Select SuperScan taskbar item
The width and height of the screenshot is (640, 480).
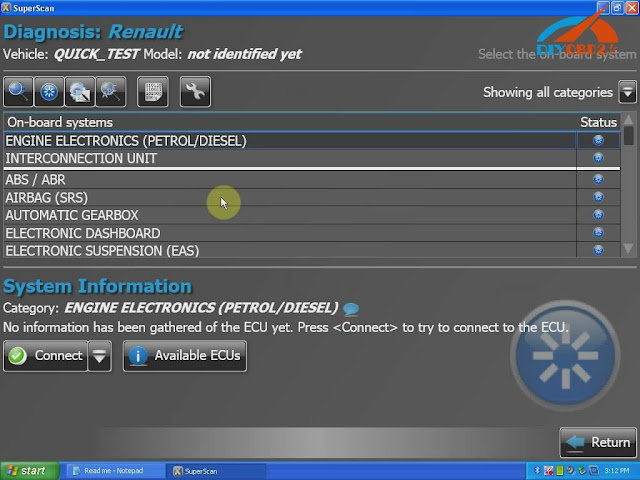(x=216, y=471)
